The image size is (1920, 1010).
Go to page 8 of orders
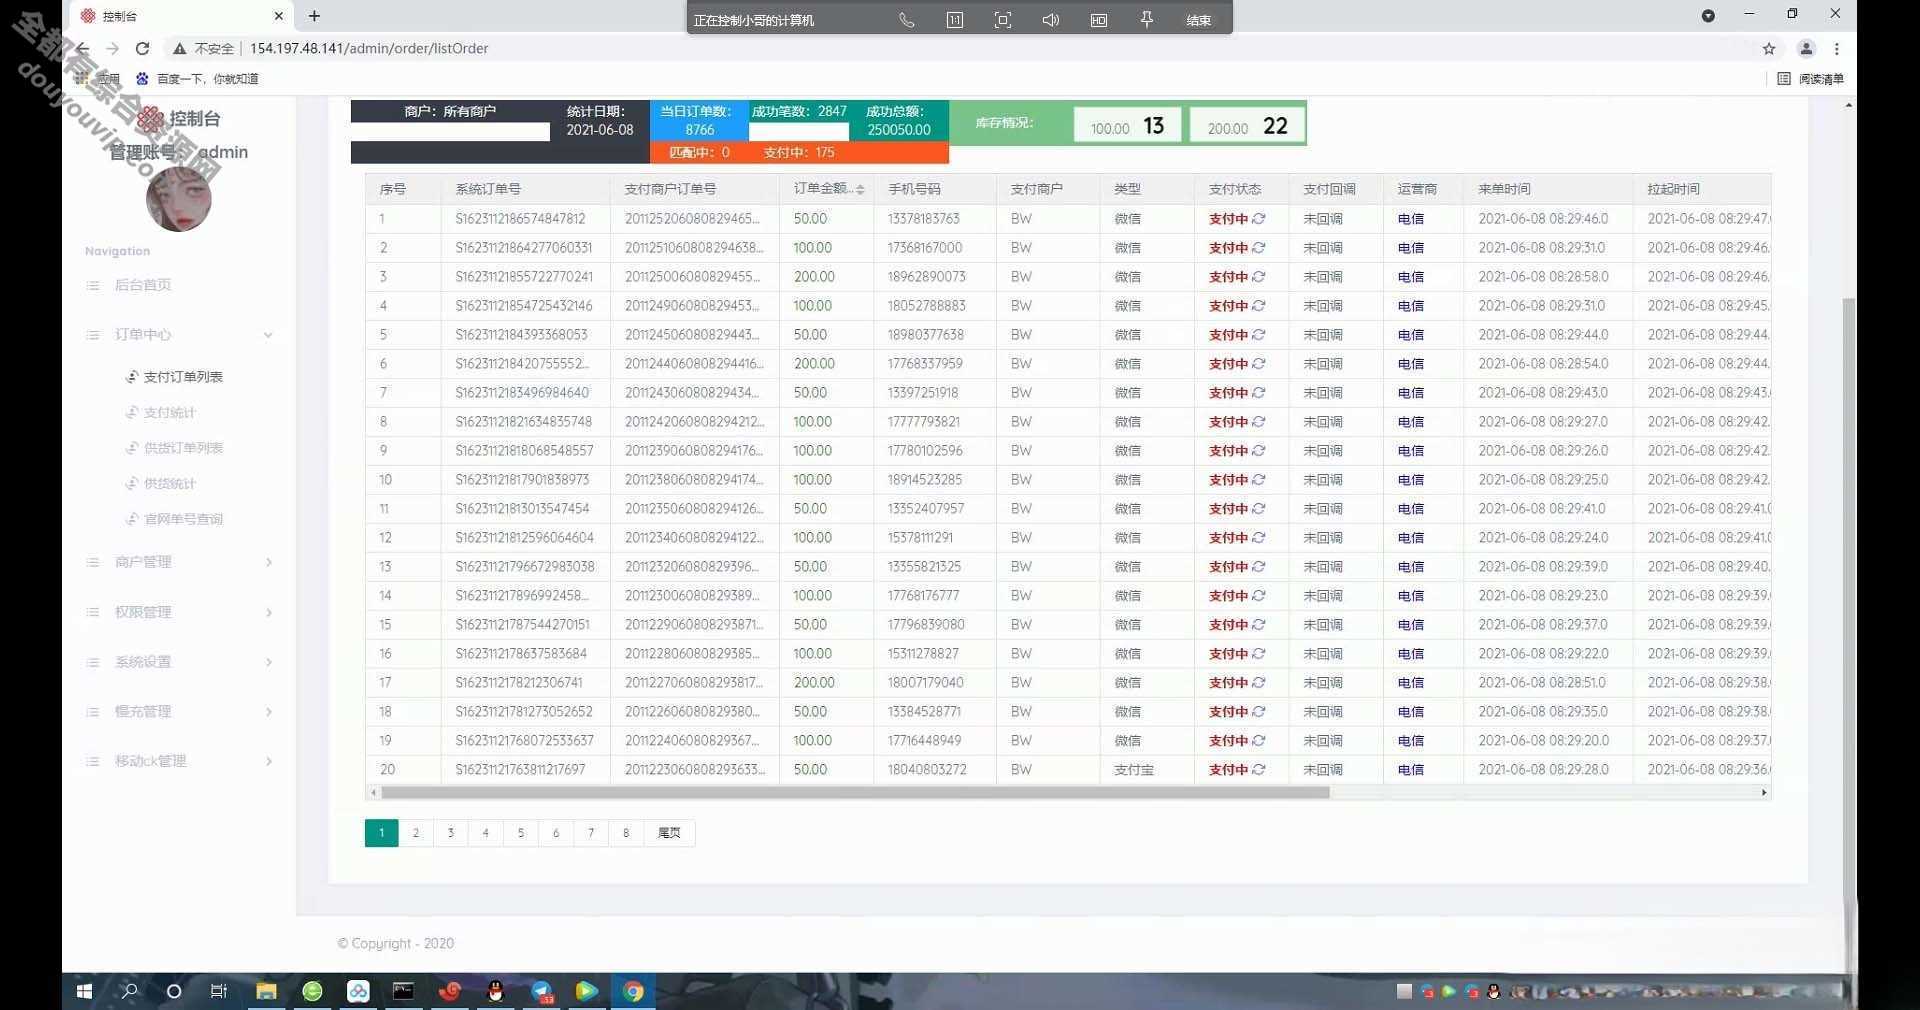point(626,833)
